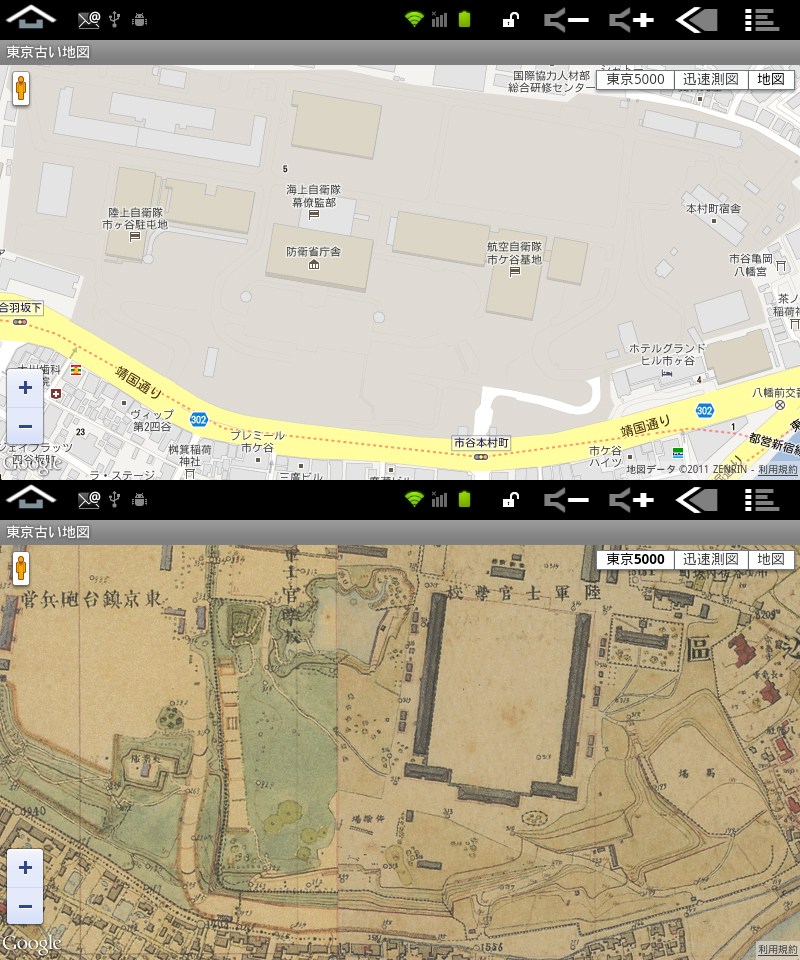Screen dimensions: 800x960
Task: Choose 迅速測図 layer on old map view
Action: pos(711,560)
